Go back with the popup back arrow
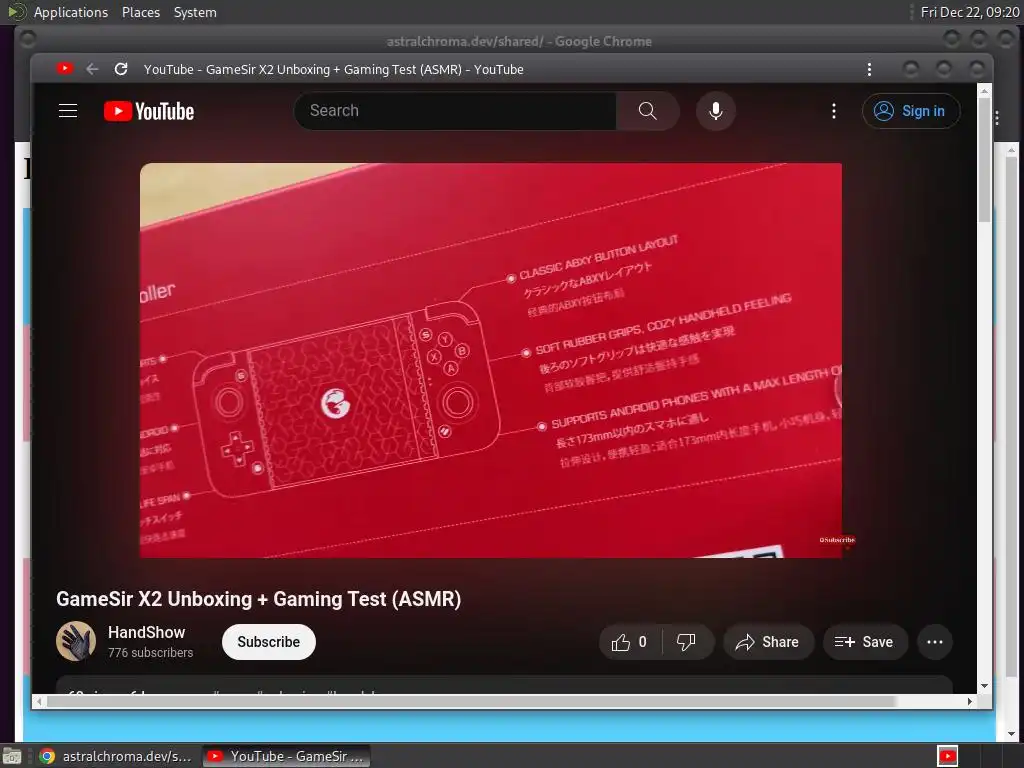 coord(92,69)
